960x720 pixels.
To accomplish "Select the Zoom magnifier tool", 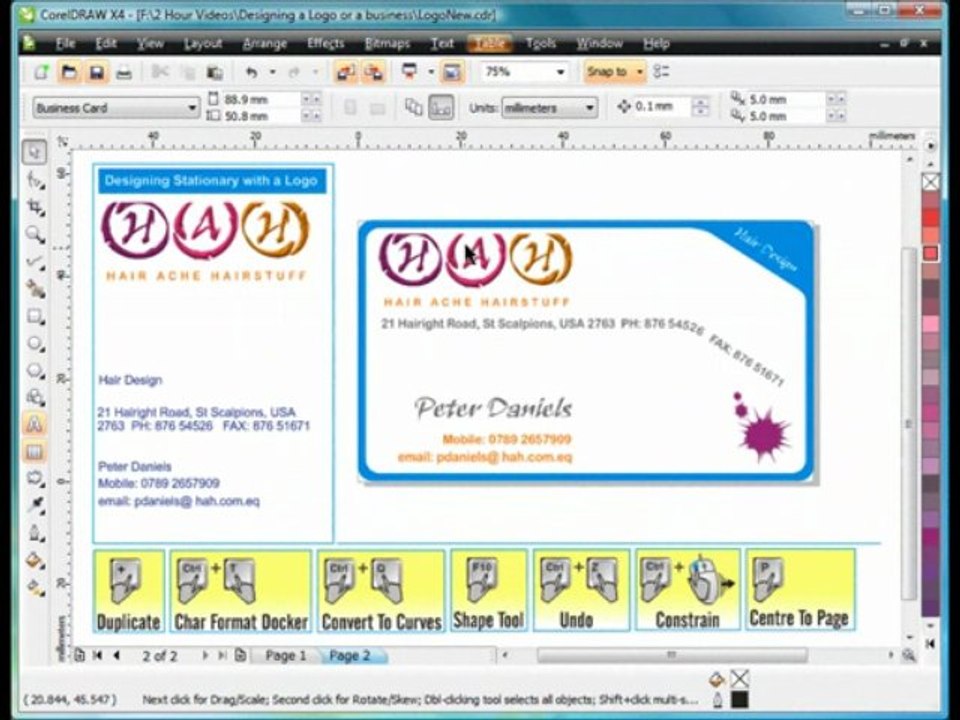I will (35, 234).
